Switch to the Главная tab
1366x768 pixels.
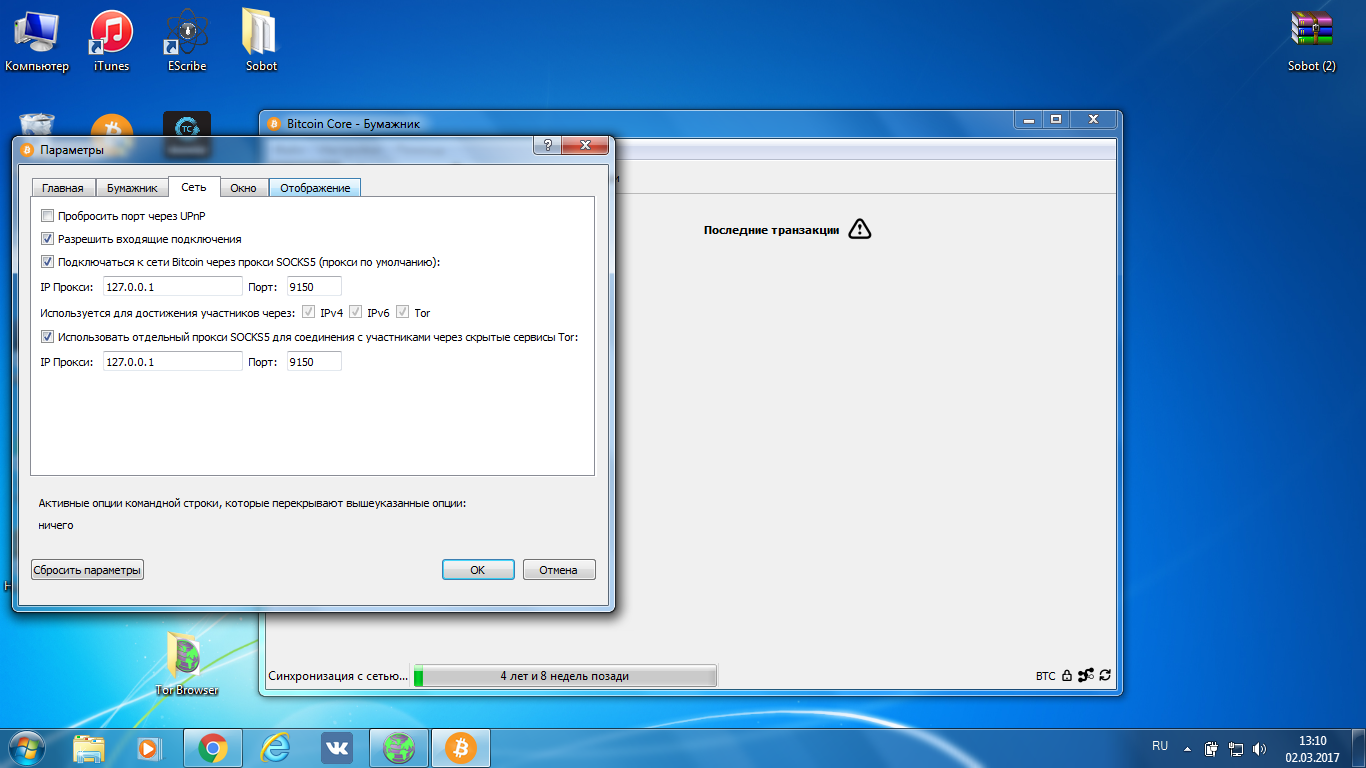pos(63,188)
